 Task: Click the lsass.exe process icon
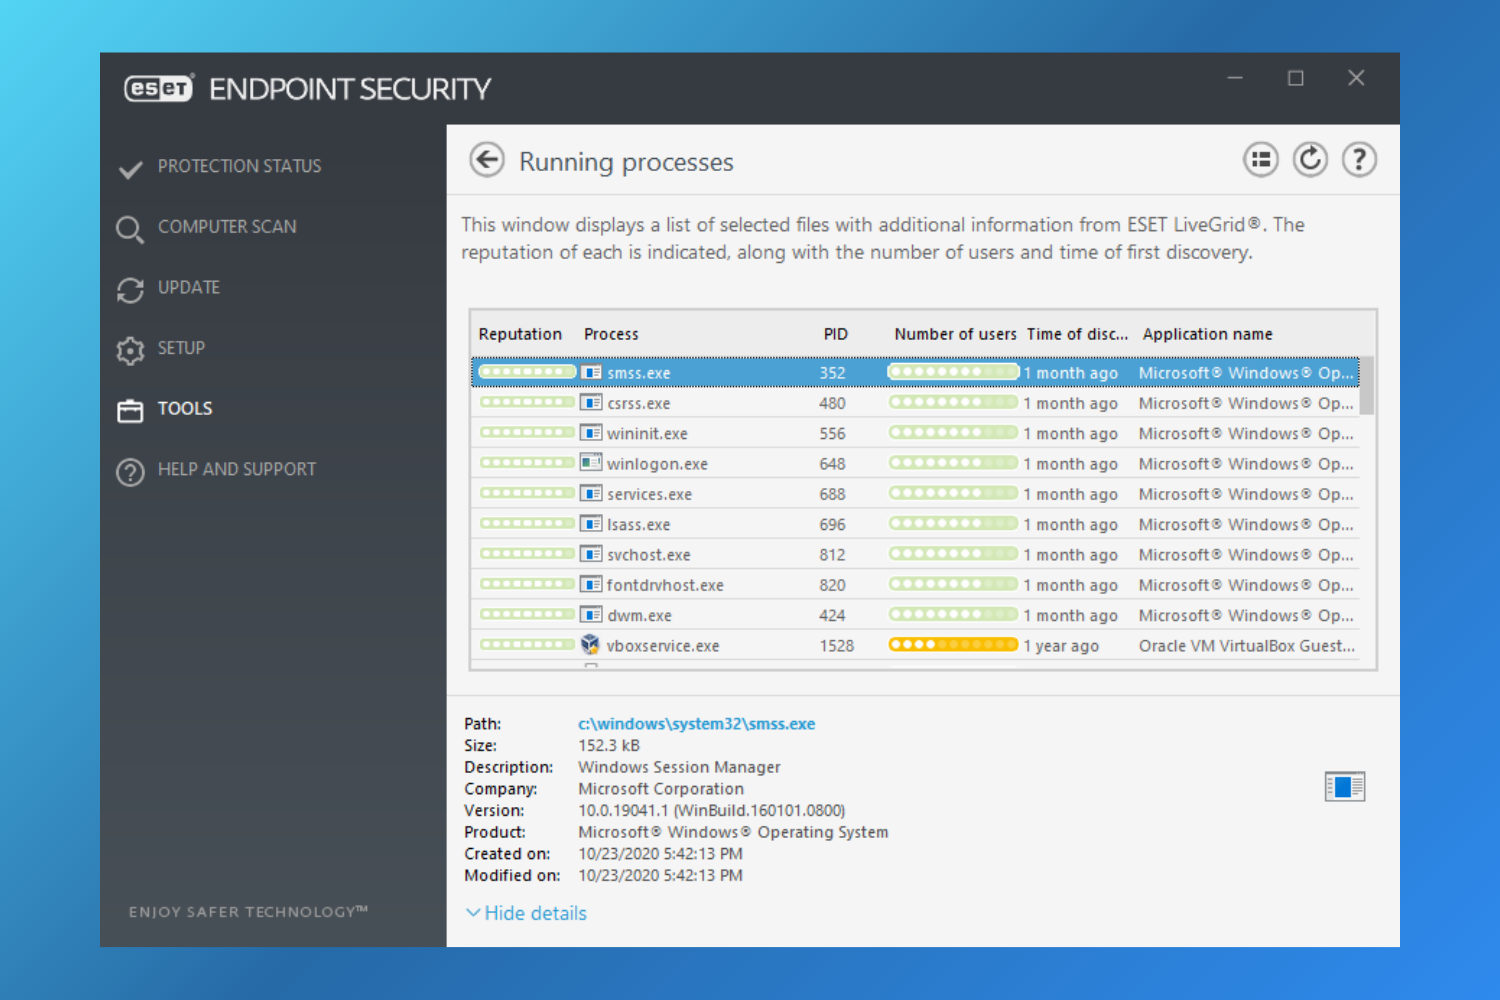click(x=591, y=524)
